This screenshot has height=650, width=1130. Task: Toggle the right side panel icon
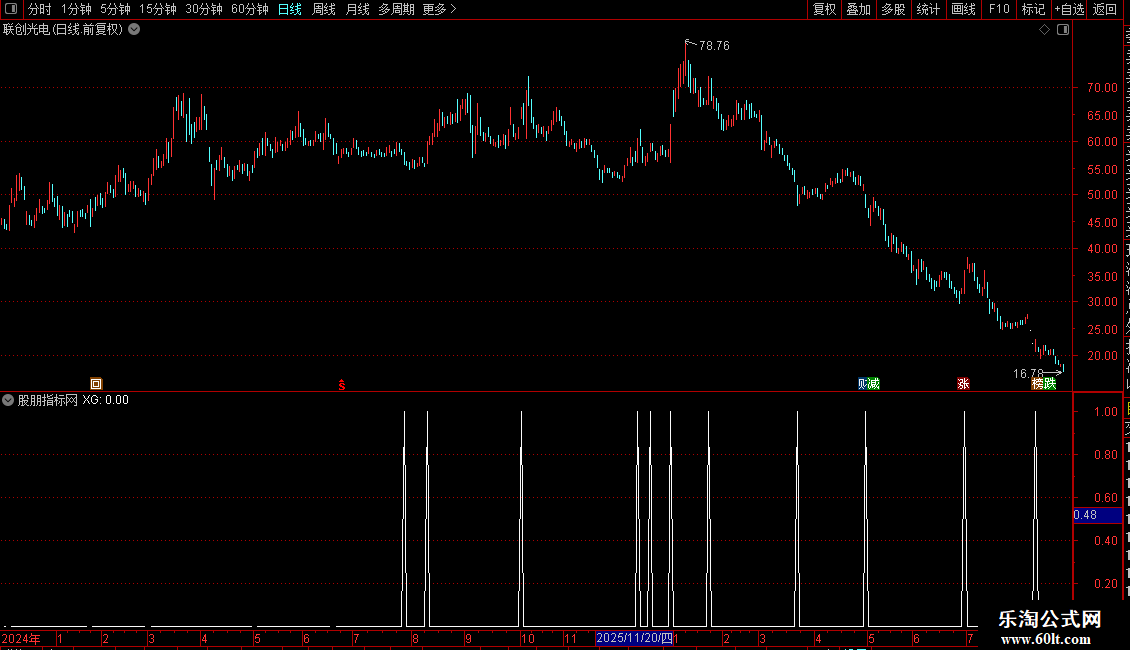pyautogui.click(x=1063, y=30)
